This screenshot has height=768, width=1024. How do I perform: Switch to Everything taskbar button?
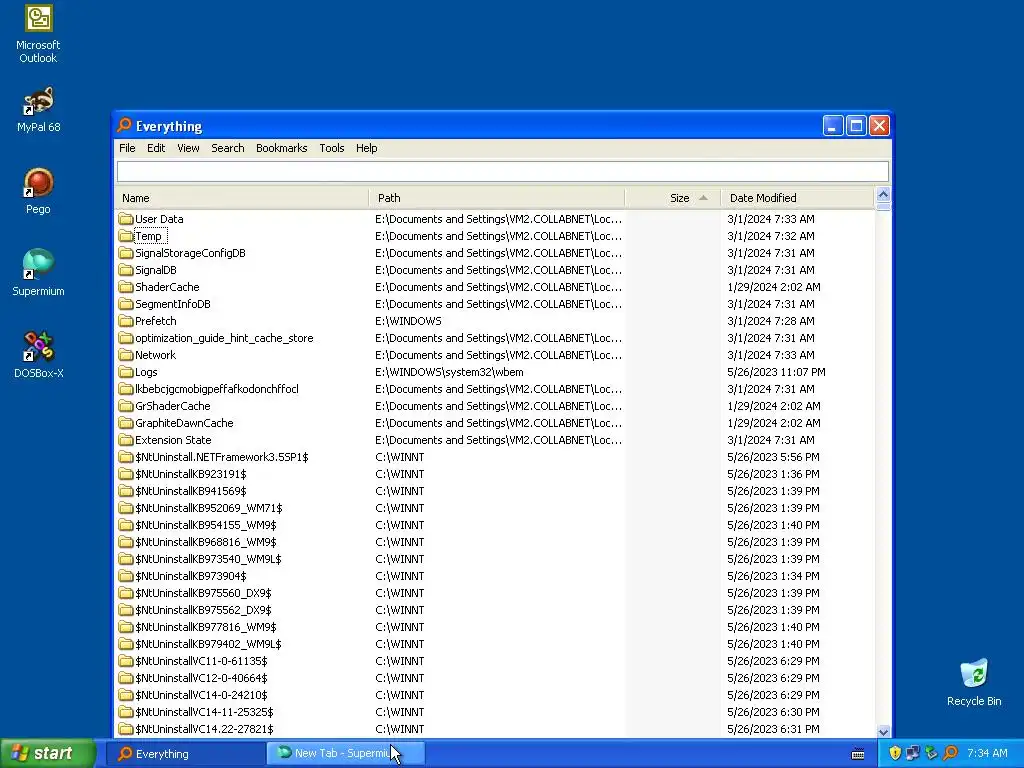[185, 754]
